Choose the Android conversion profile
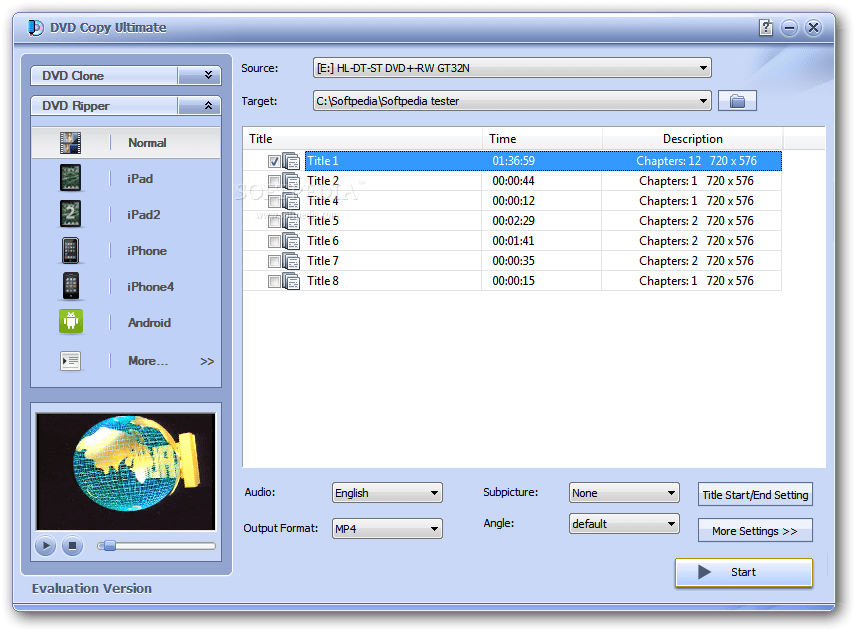Screen dimensions: 856x632 click(148, 322)
